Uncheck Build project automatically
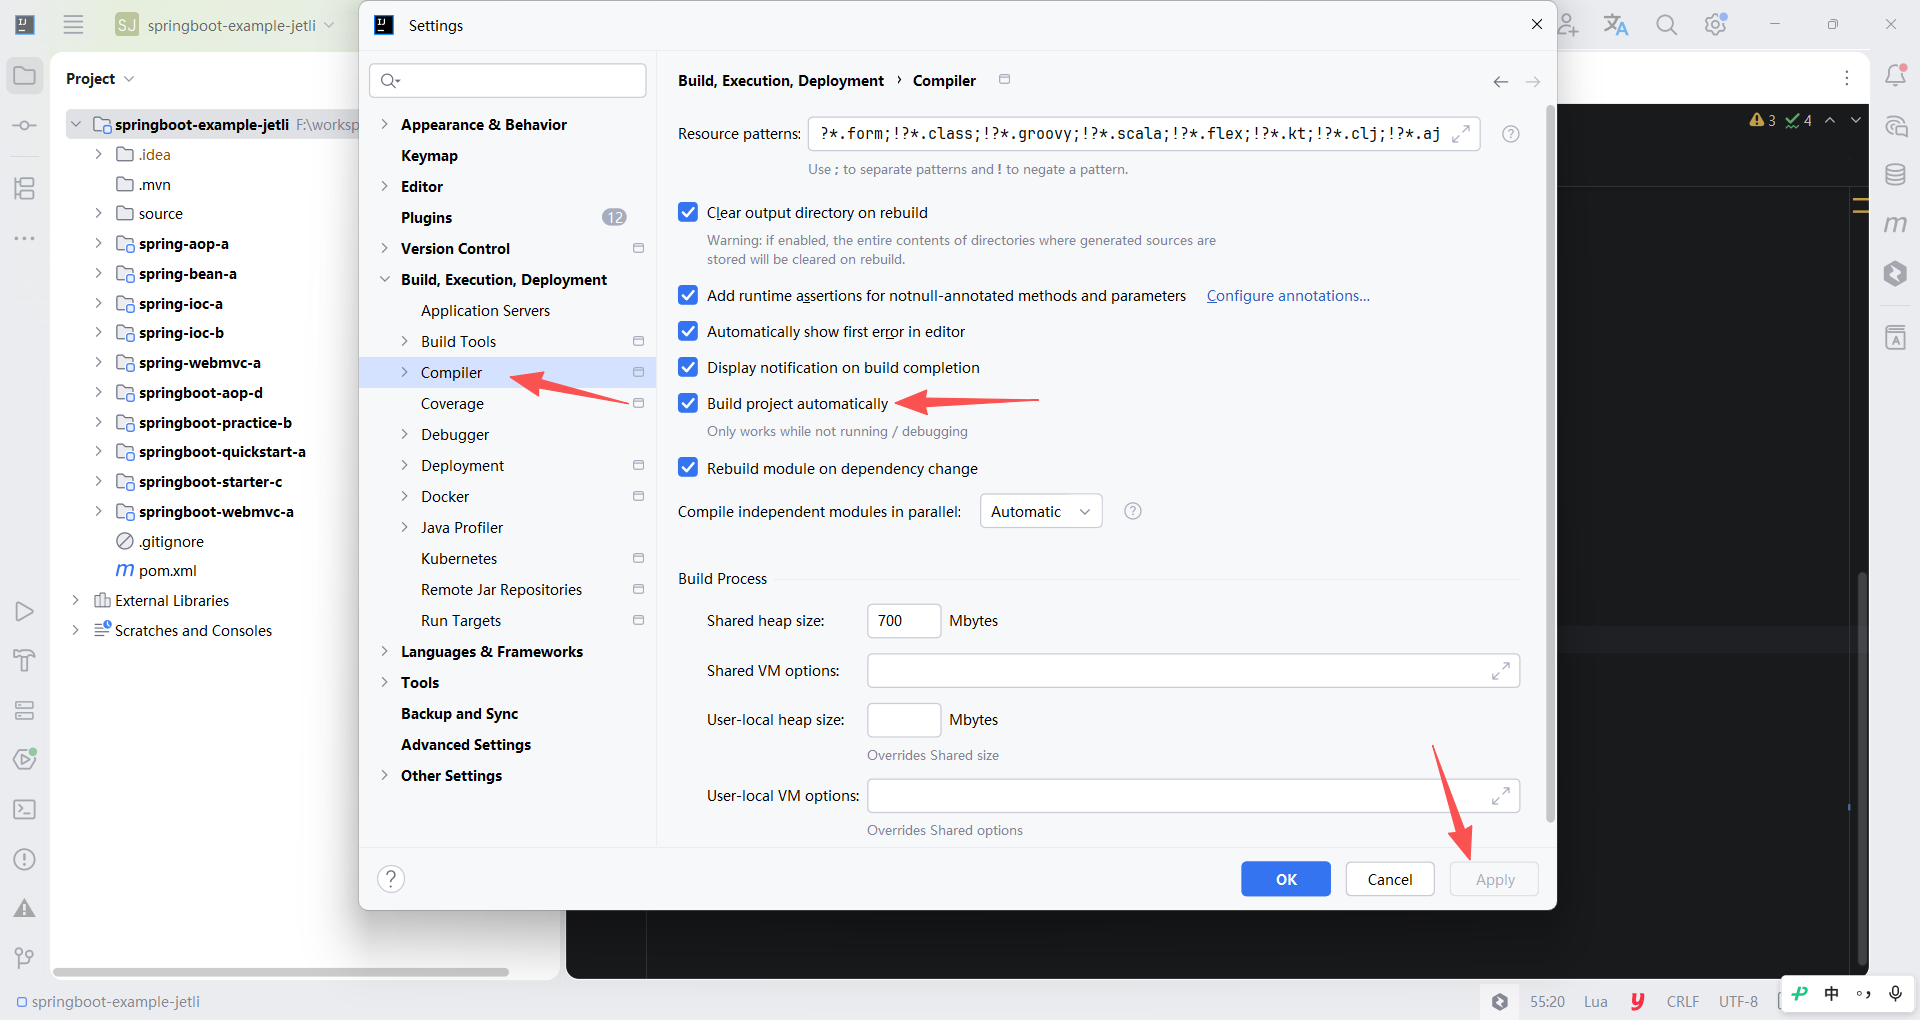Image resolution: width=1920 pixels, height=1020 pixels. click(688, 403)
